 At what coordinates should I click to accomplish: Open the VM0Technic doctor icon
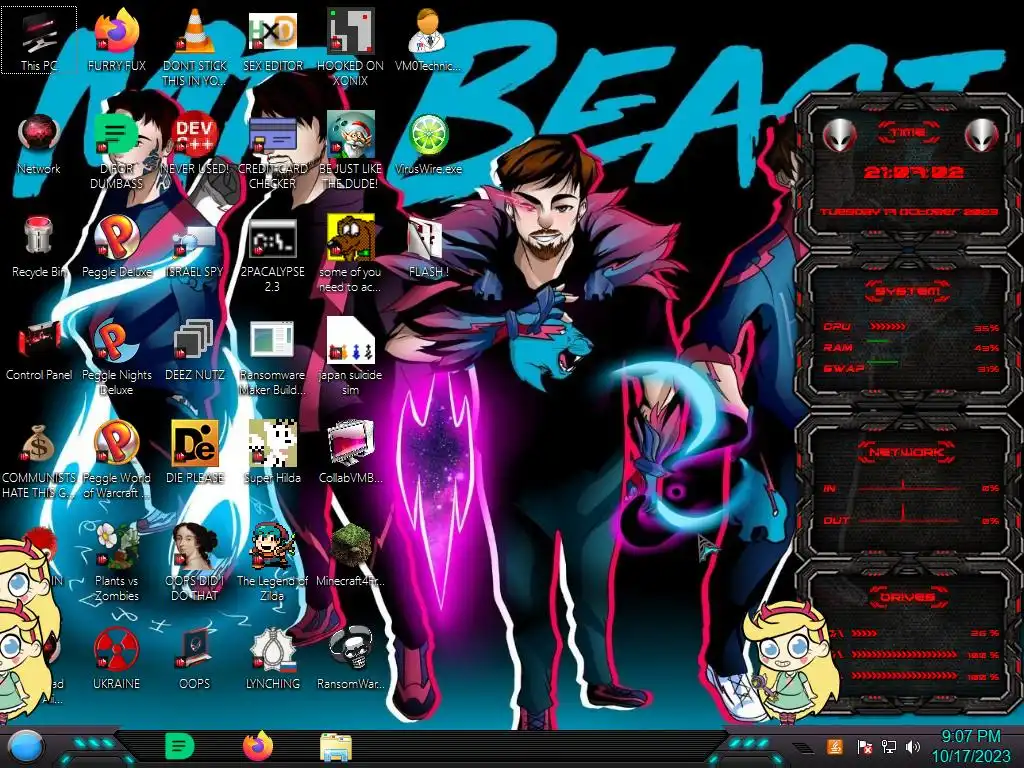(x=427, y=39)
